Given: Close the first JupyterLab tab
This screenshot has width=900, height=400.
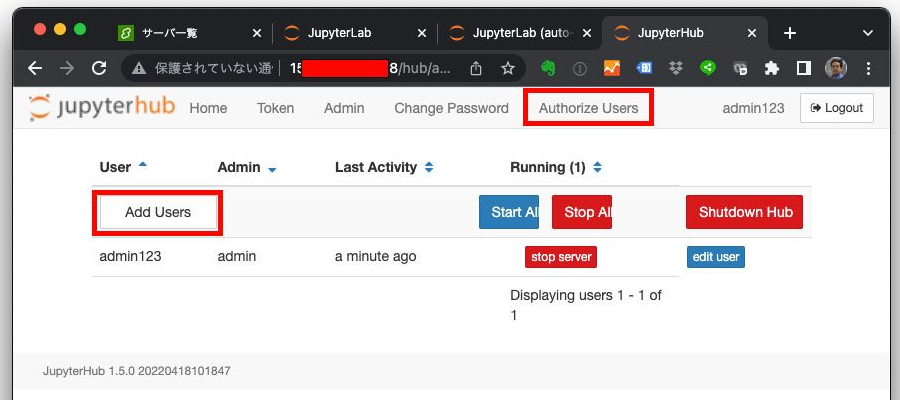Looking at the screenshot, I should click(421, 33).
